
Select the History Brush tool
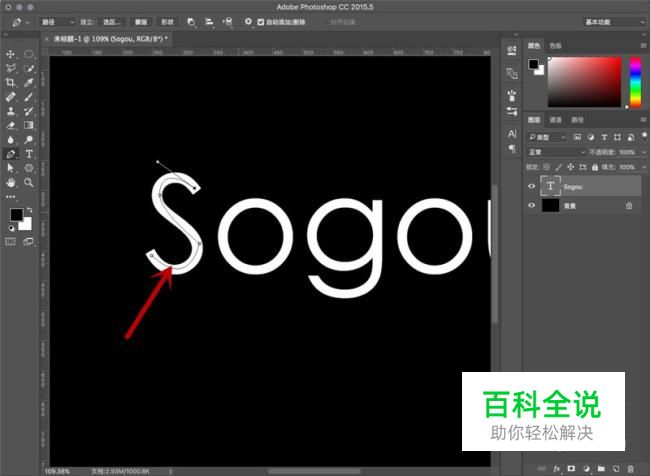29,111
